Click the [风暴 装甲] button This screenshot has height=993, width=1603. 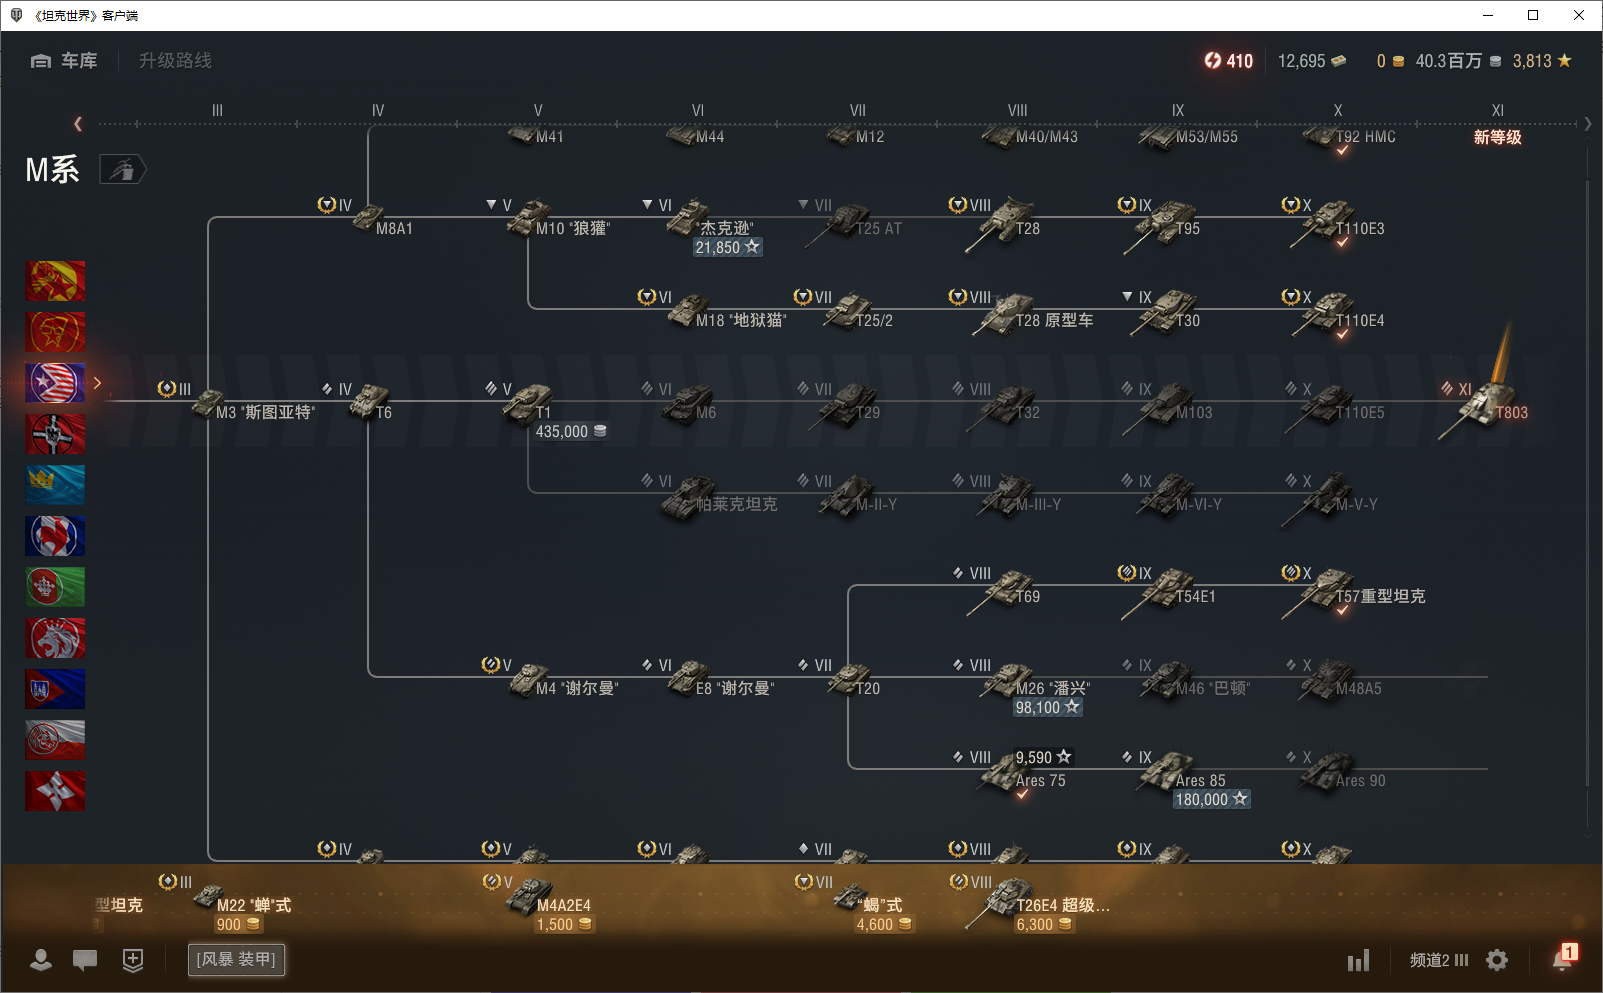pos(236,960)
